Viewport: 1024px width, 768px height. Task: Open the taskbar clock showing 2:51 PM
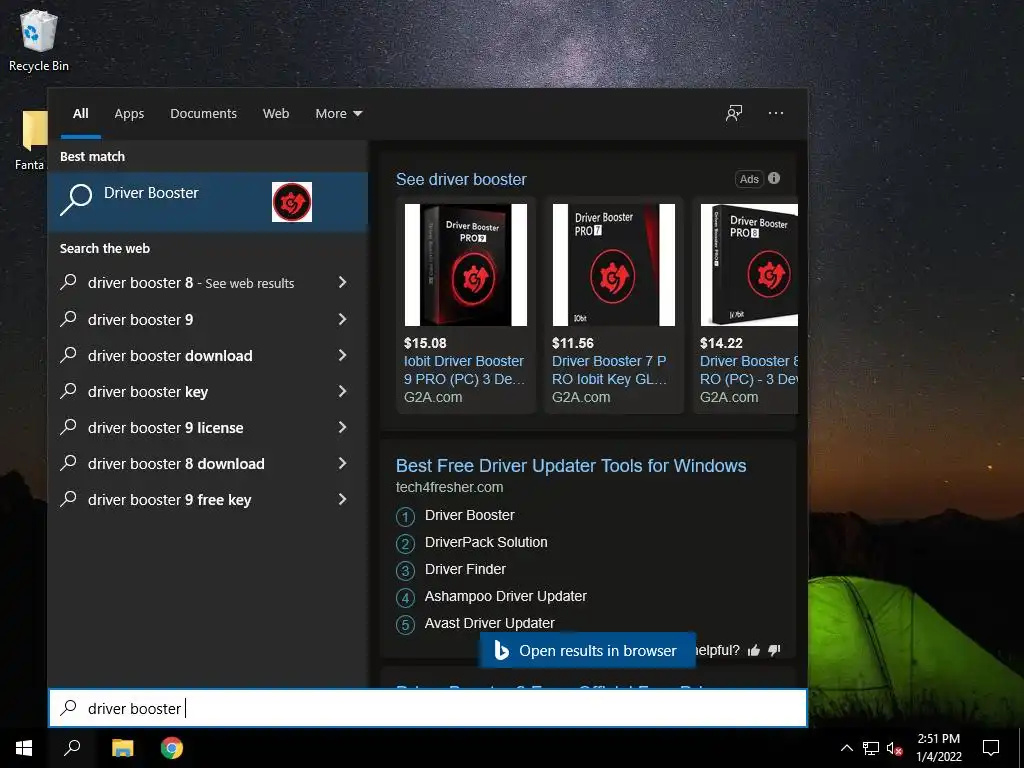[x=938, y=748]
